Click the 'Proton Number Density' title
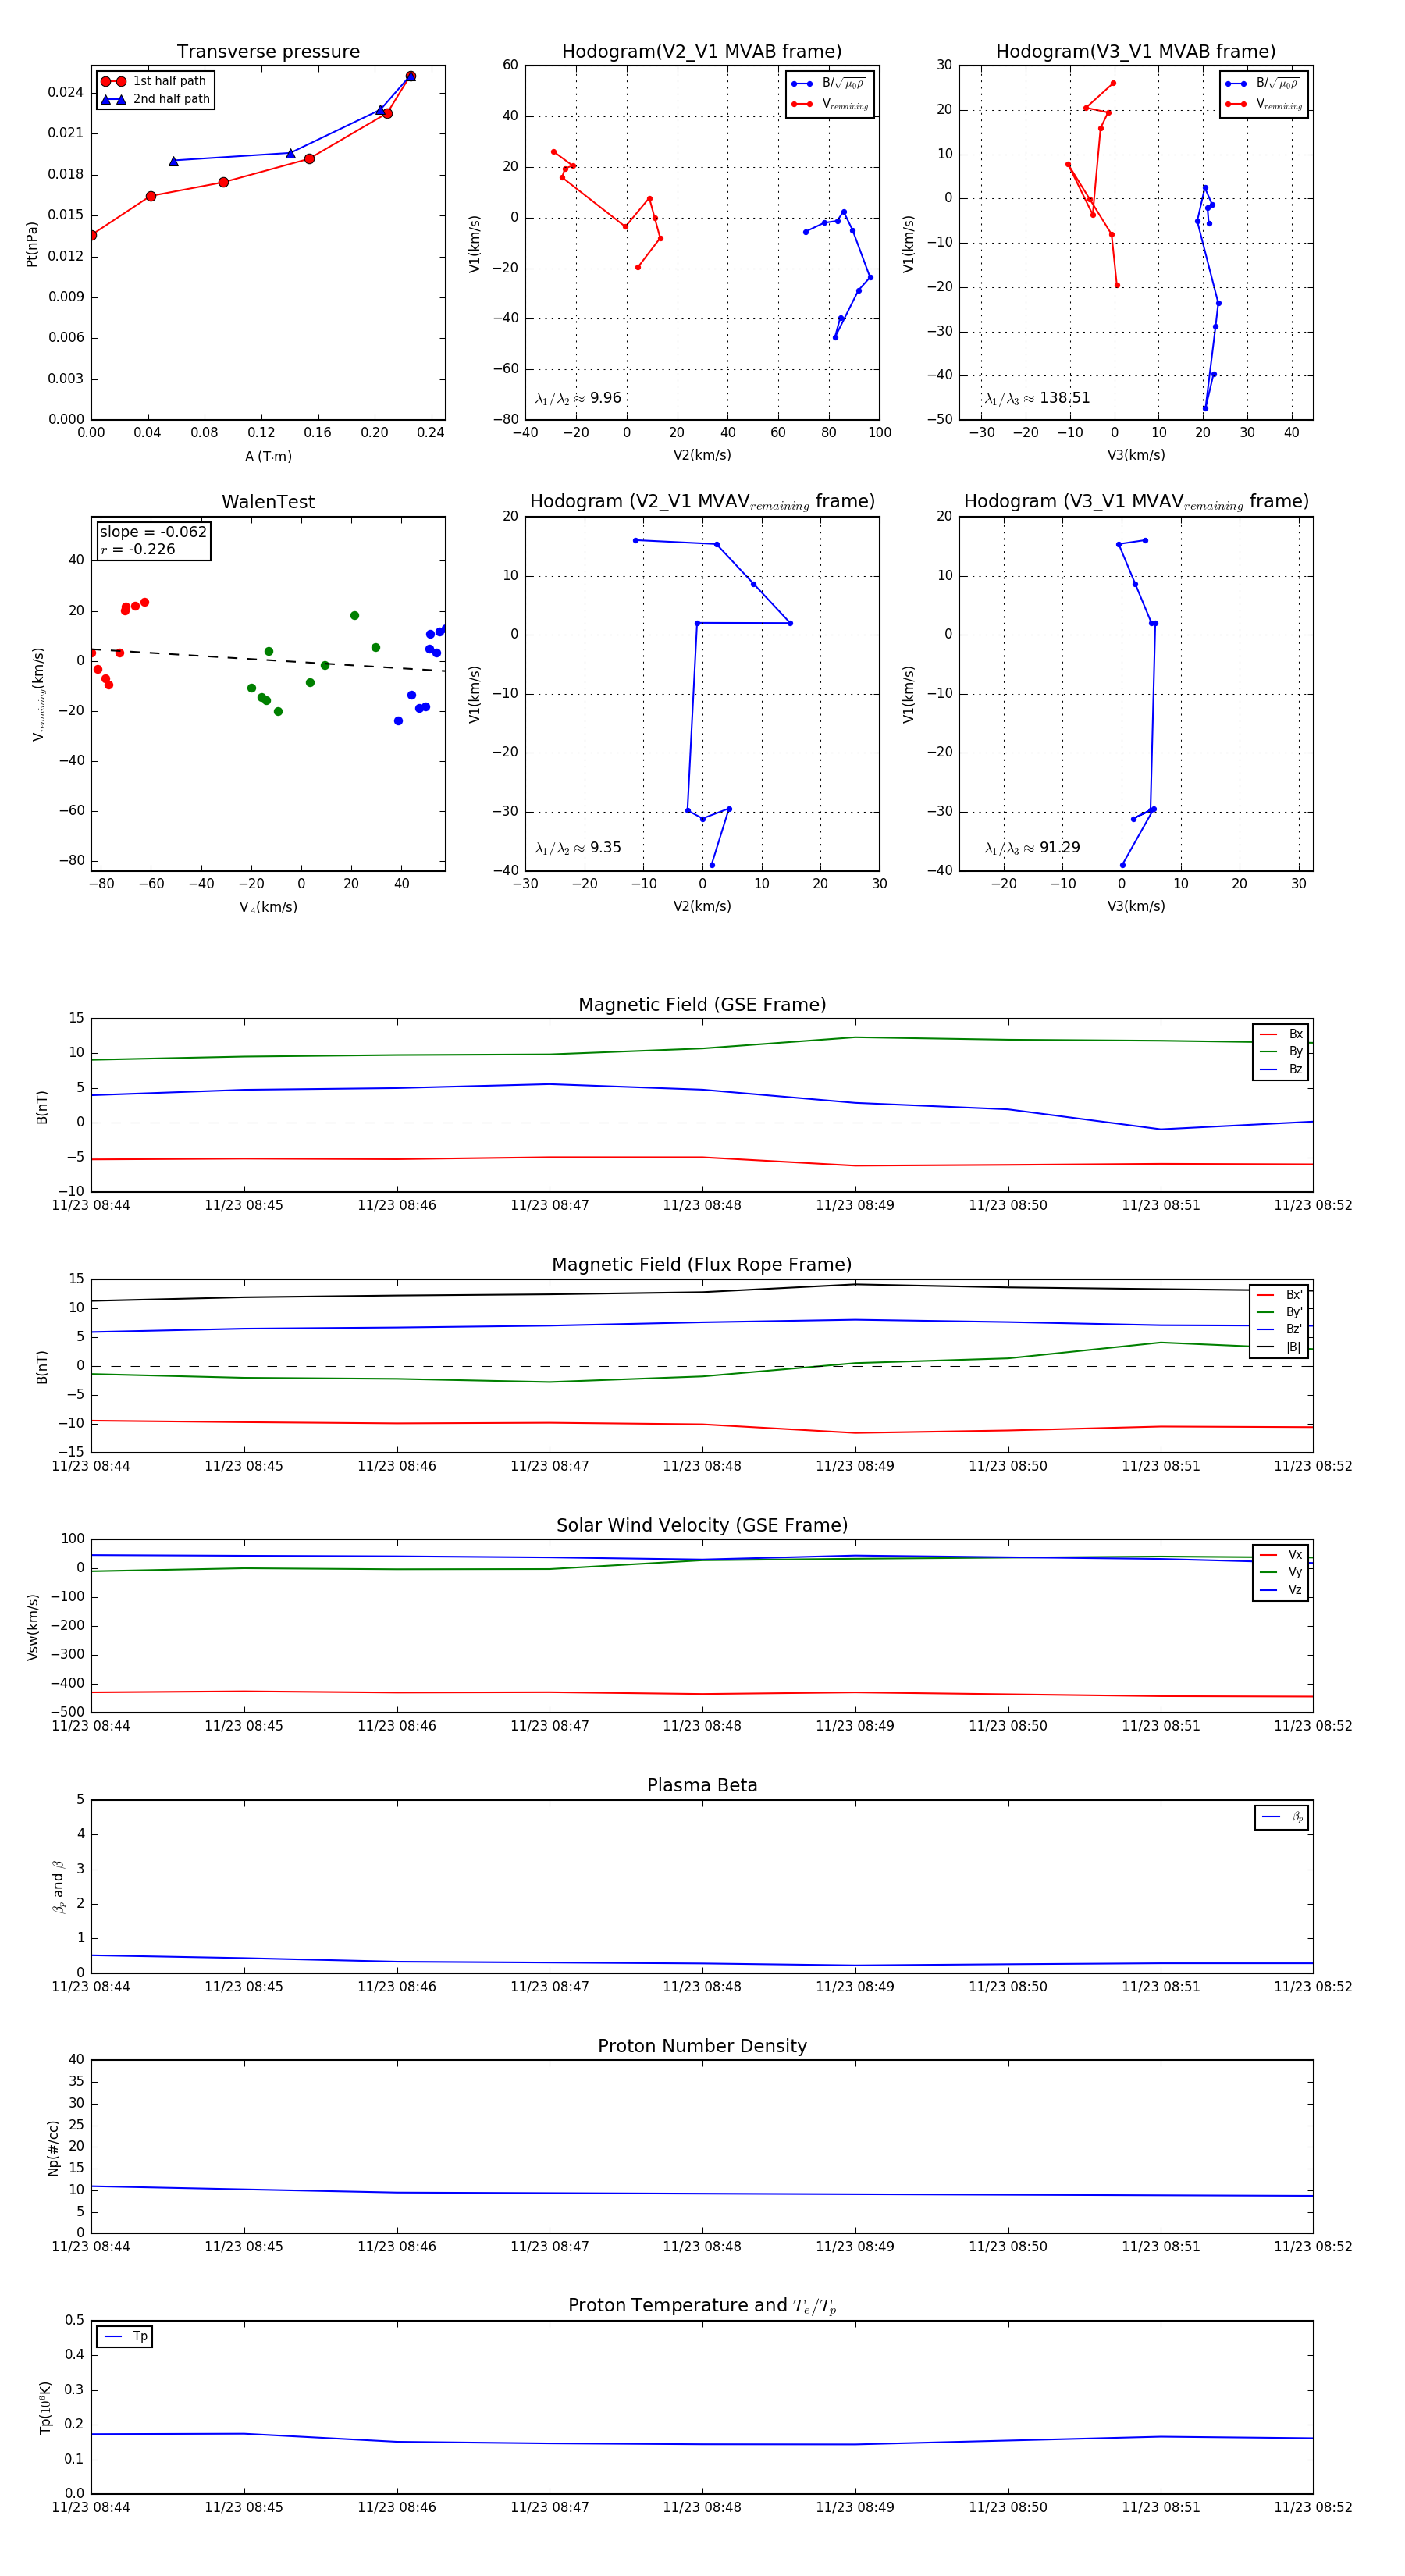The width and height of the screenshot is (1405, 2576). click(x=702, y=2046)
